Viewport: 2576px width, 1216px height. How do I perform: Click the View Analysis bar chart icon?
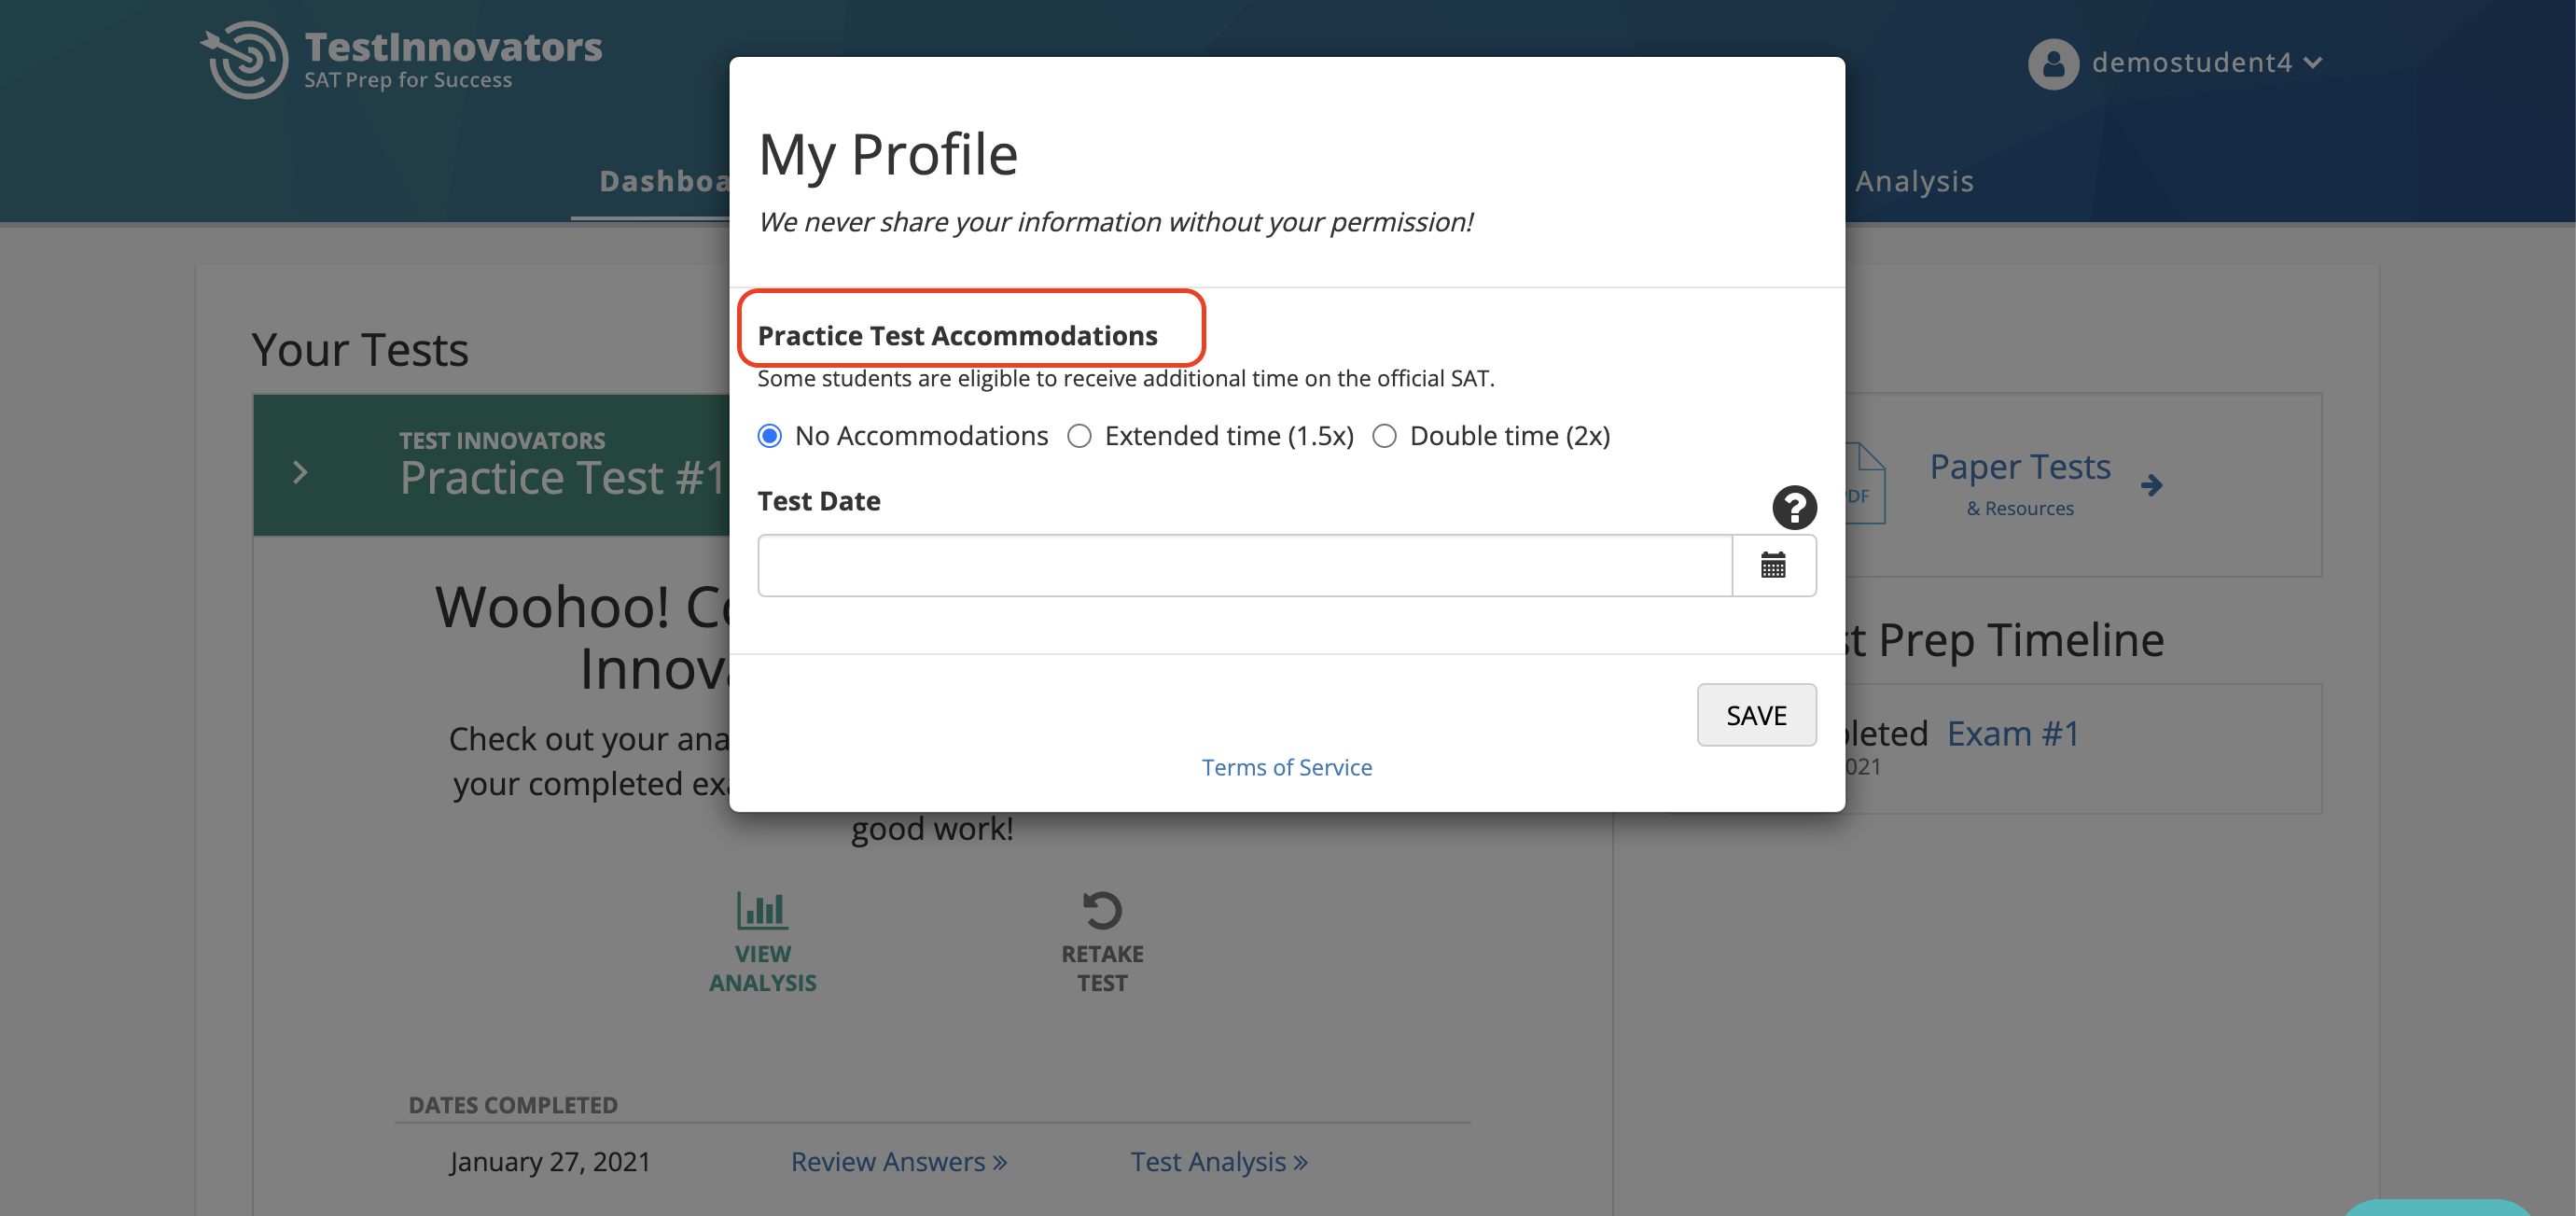click(x=762, y=910)
